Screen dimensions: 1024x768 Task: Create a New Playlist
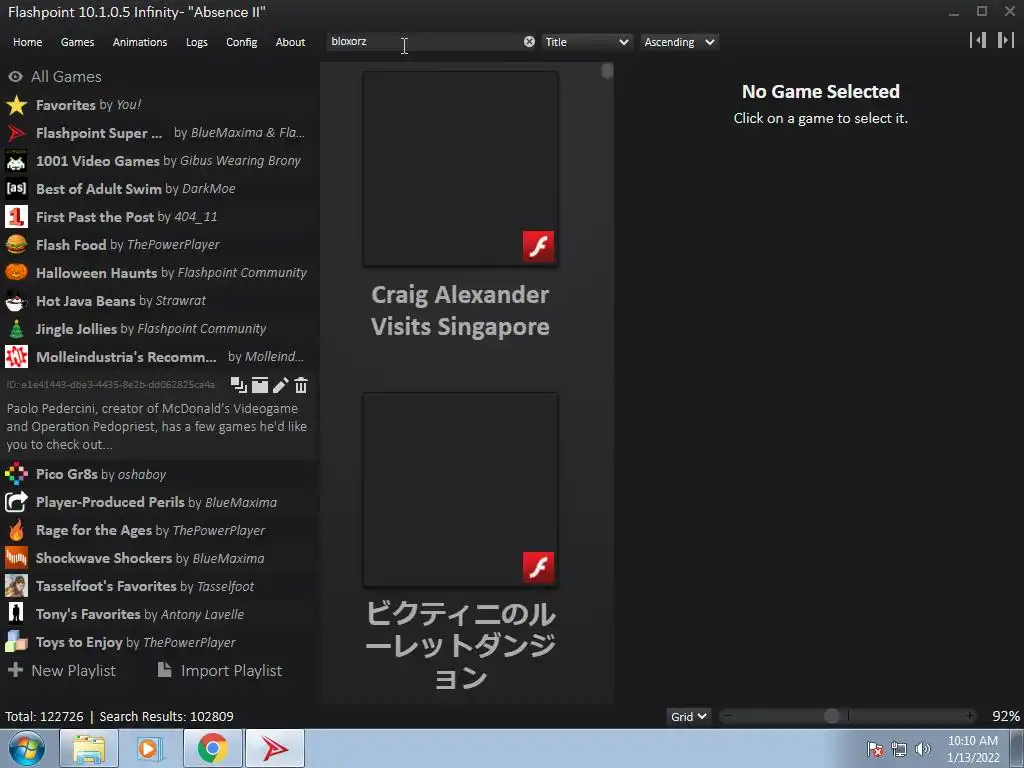pos(62,671)
